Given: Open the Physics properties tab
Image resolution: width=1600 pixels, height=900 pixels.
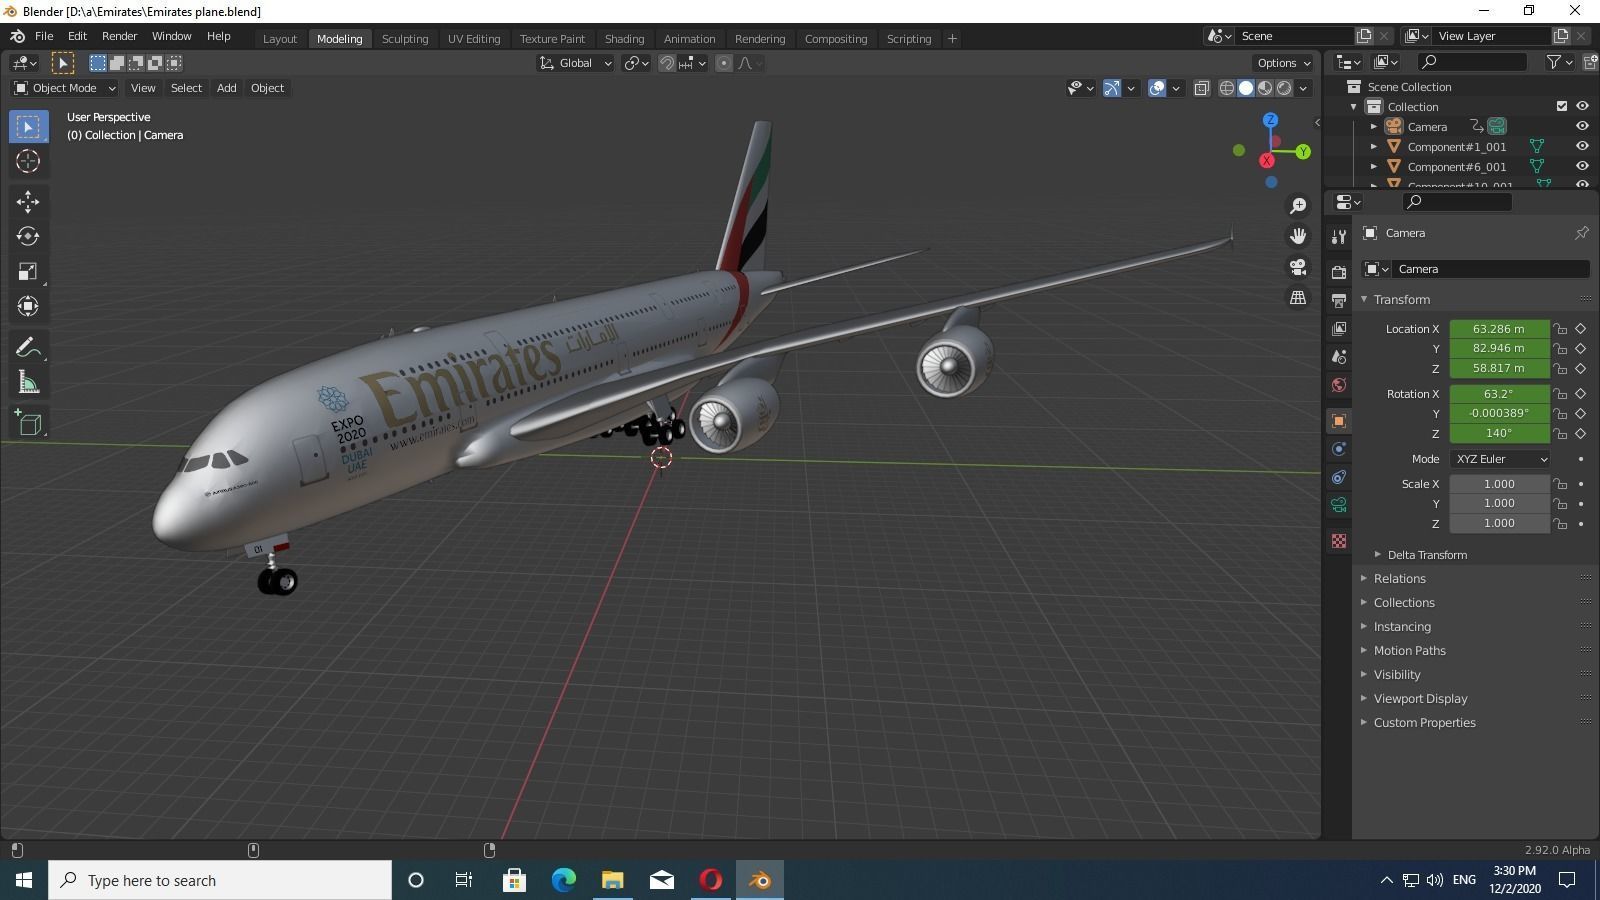Looking at the screenshot, I should tap(1339, 449).
